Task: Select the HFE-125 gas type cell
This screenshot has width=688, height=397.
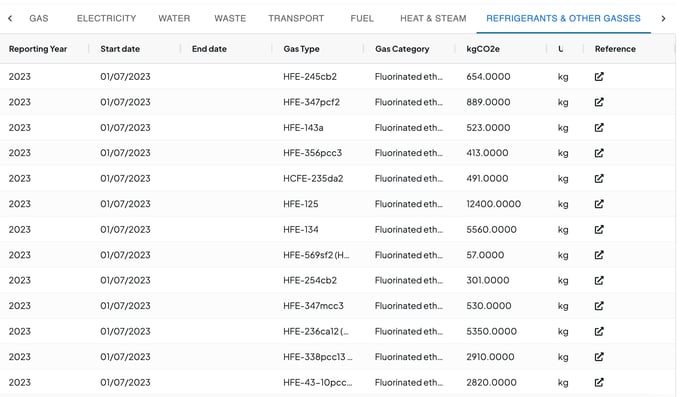Action: 301,204
